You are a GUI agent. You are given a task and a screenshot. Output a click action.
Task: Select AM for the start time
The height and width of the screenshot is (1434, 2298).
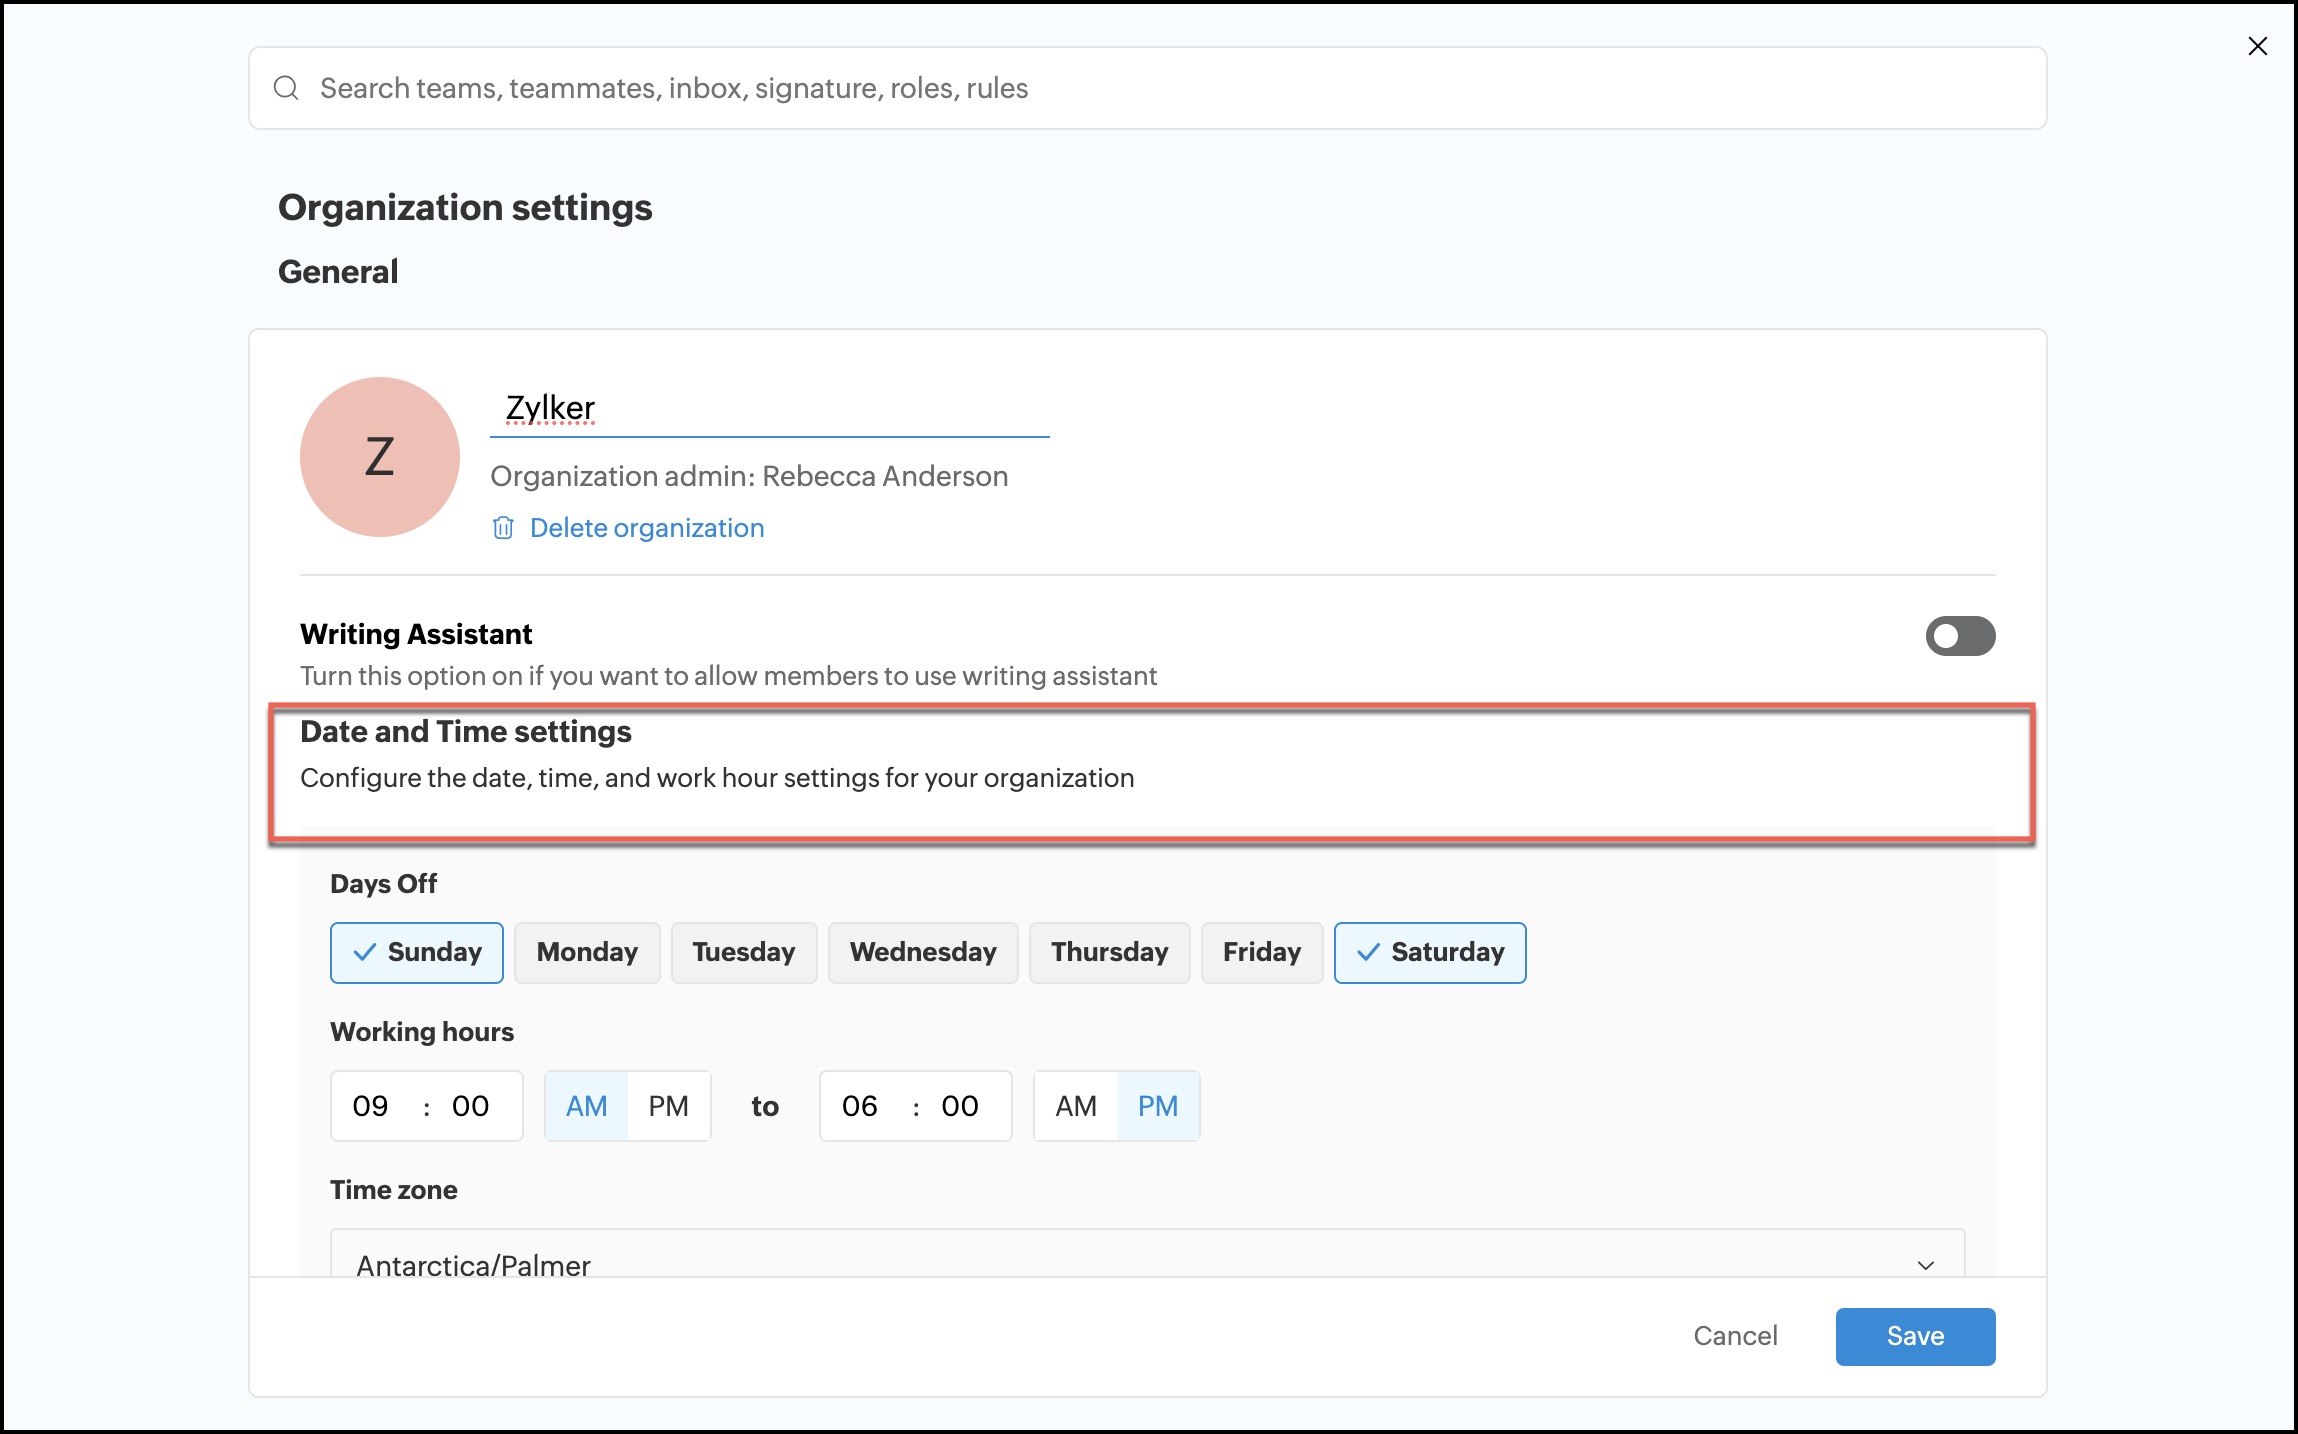click(586, 1106)
